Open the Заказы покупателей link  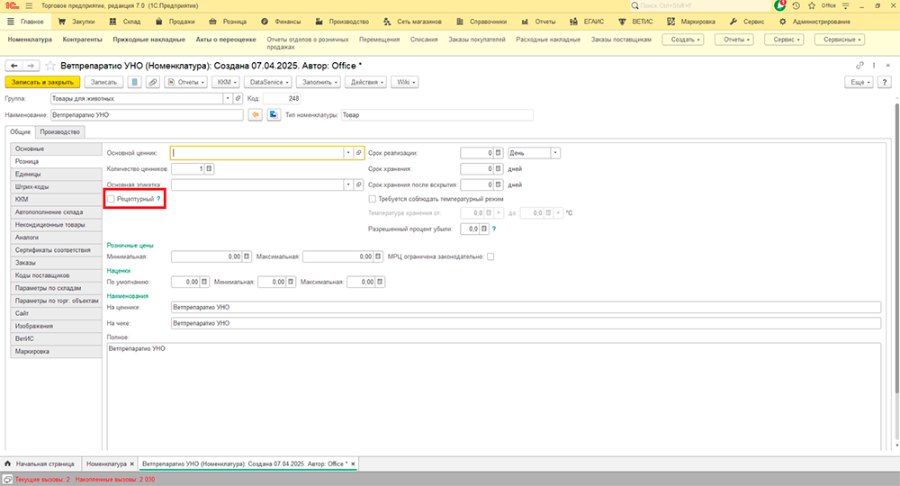pos(476,40)
